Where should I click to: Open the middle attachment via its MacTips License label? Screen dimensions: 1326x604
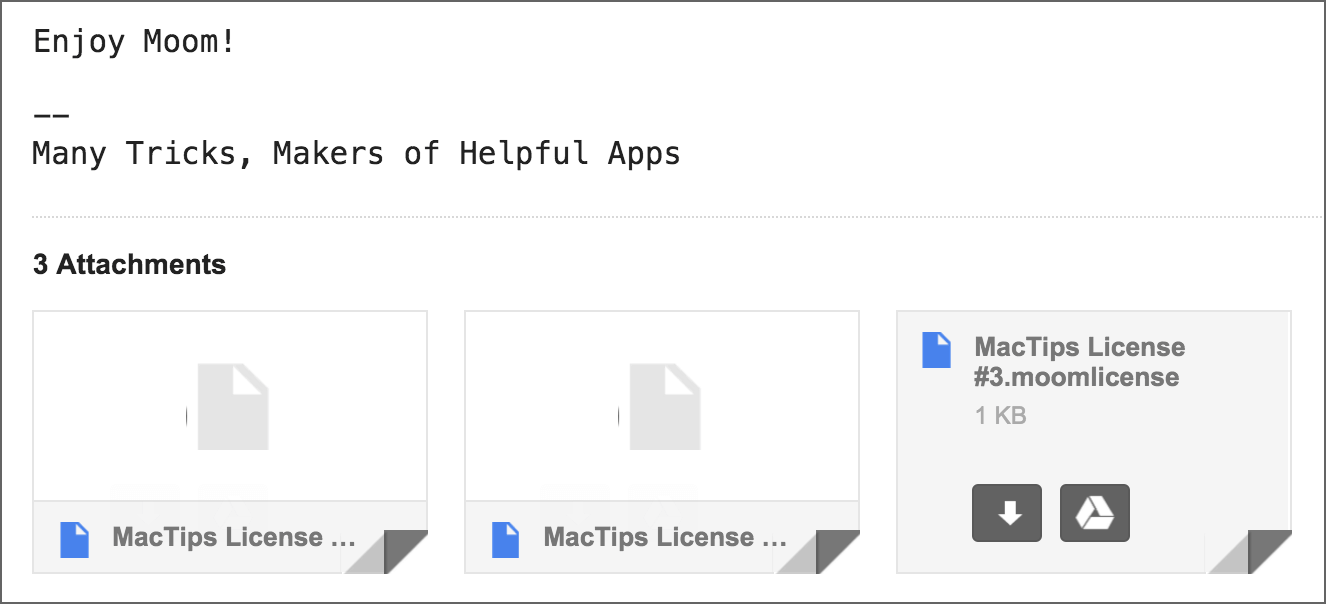665,538
